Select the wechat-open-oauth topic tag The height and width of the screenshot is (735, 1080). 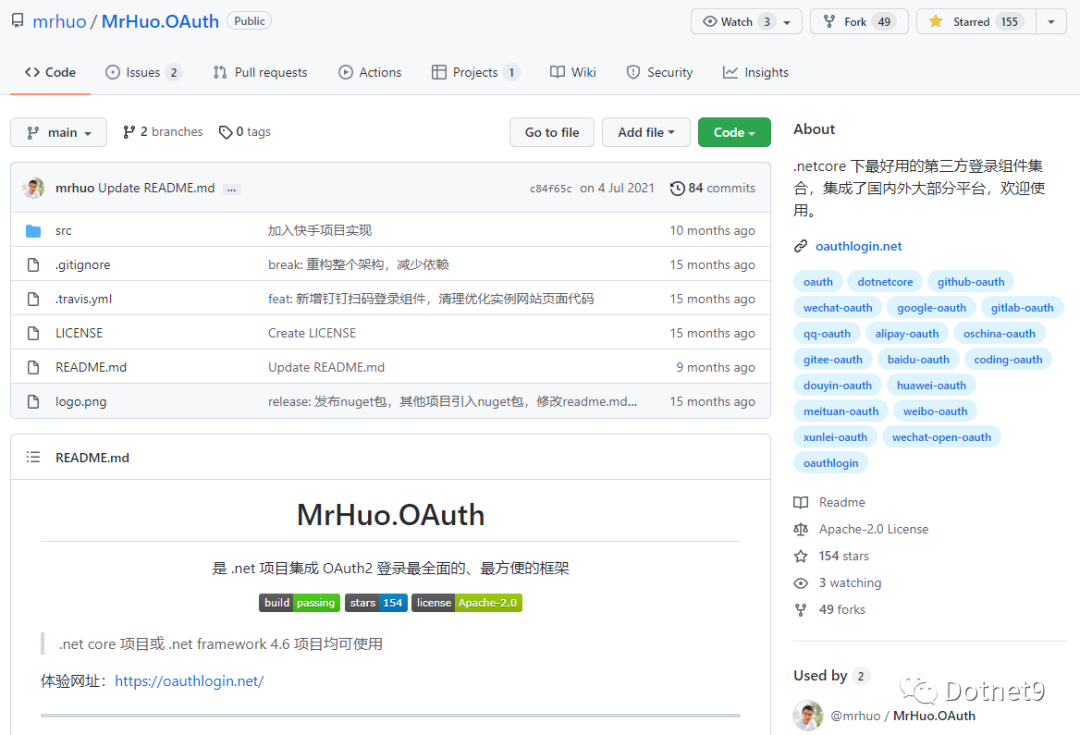pyautogui.click(x=942, y=437)
